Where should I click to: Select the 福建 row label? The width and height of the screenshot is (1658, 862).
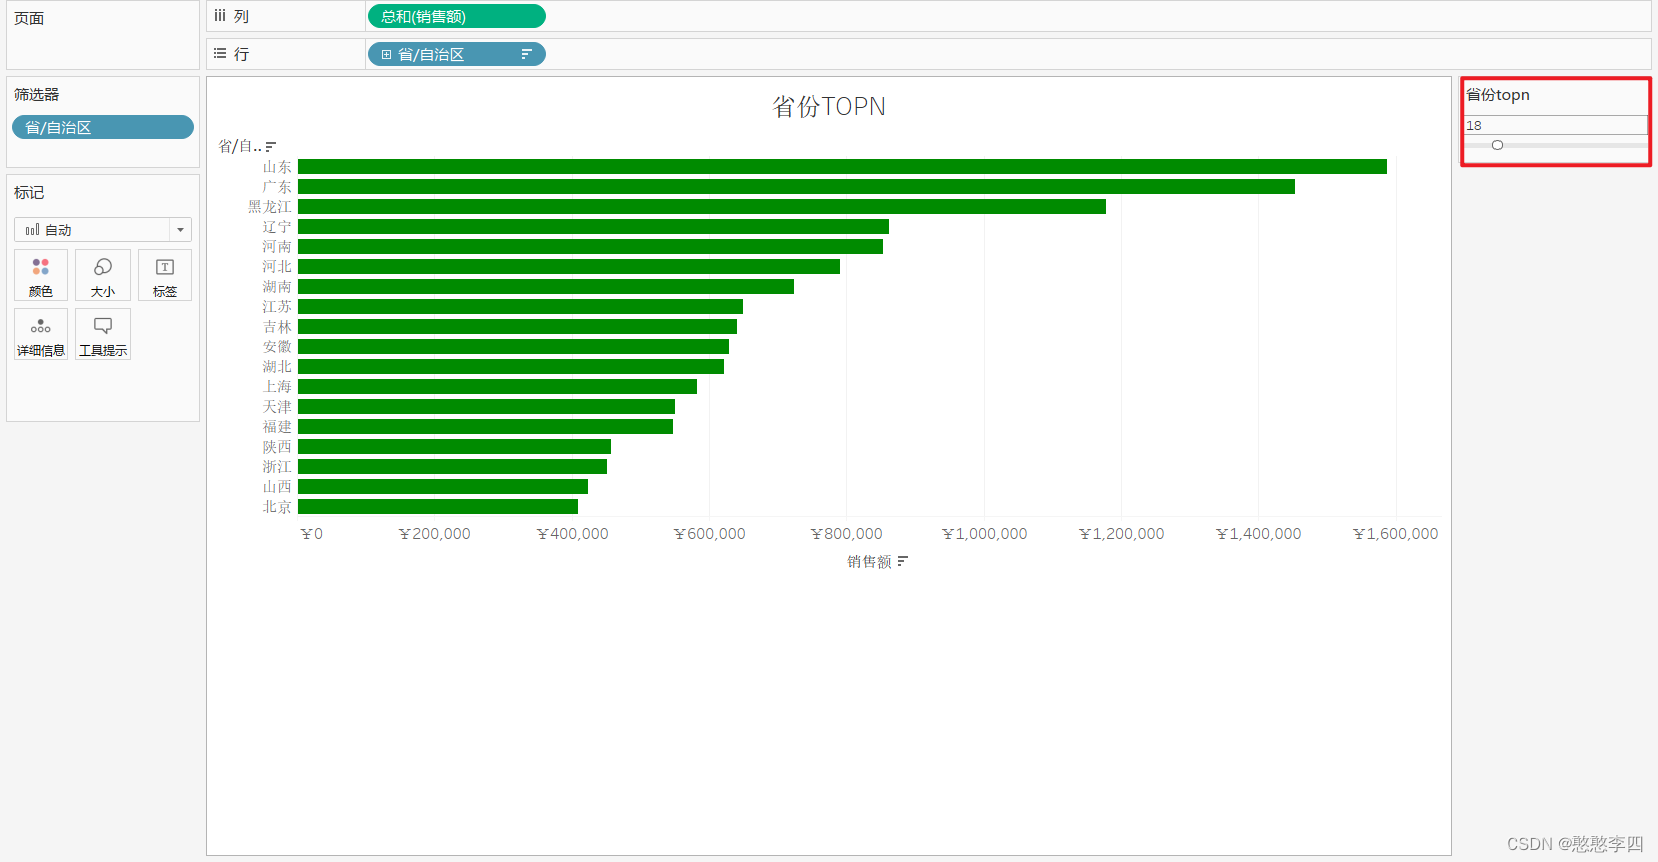[277, 427]
